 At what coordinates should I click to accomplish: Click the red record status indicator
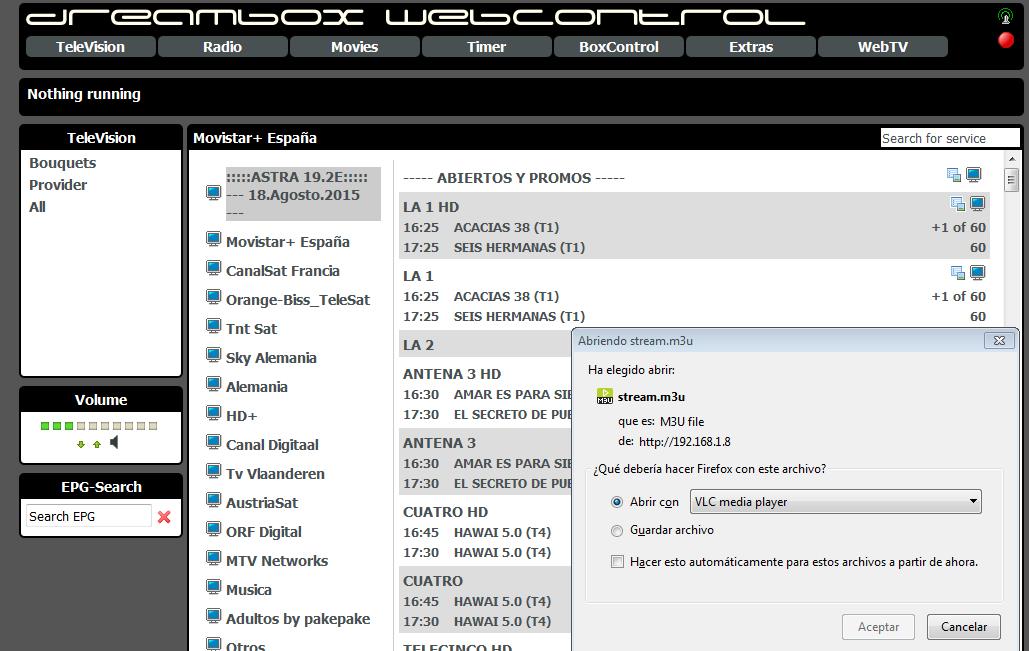(x=1005, y=41)
